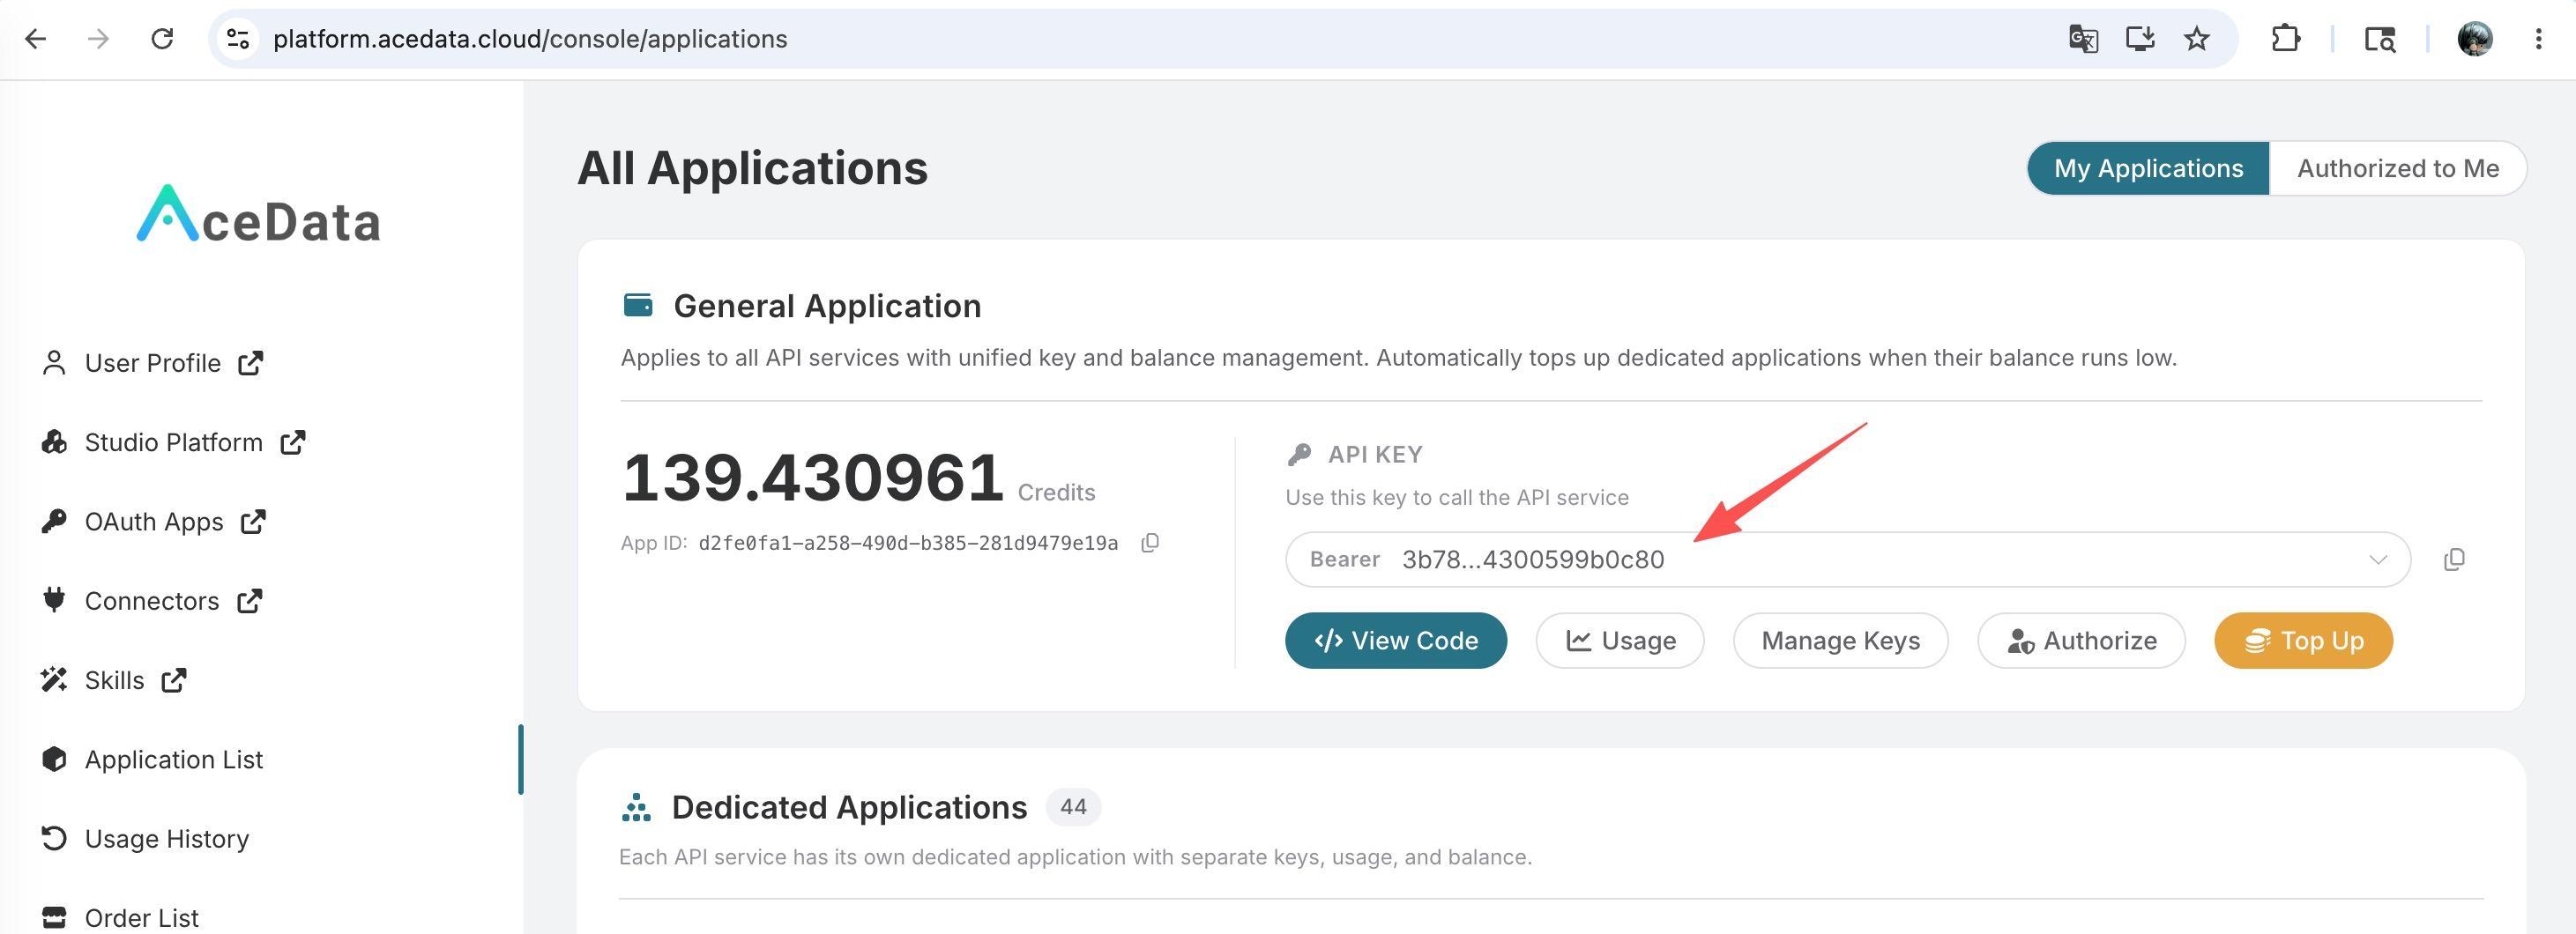Click the 139.430961 credits balance
Viewport: 2576px width, 934px height.
[812, 478]
